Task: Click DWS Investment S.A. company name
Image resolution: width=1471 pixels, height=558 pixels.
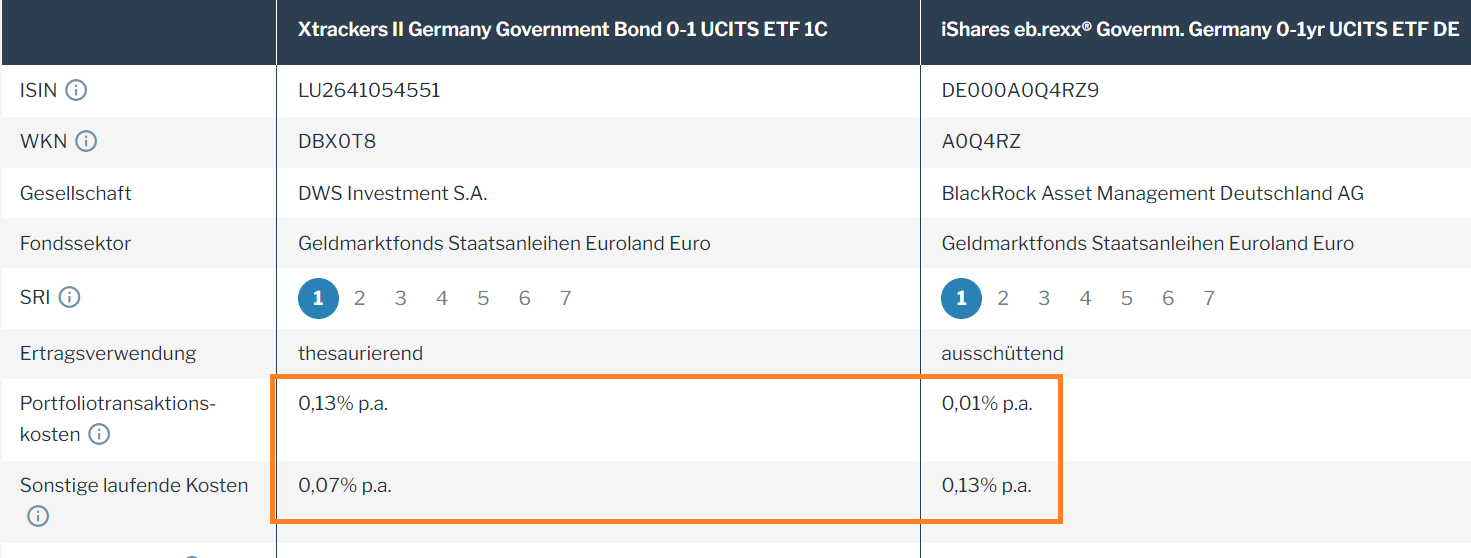Action: (392, 193)
